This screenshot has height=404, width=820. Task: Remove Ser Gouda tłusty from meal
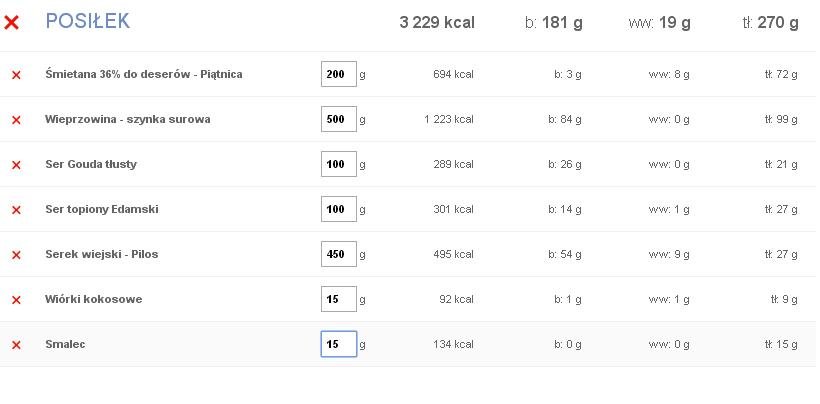[x=16, y=165]
